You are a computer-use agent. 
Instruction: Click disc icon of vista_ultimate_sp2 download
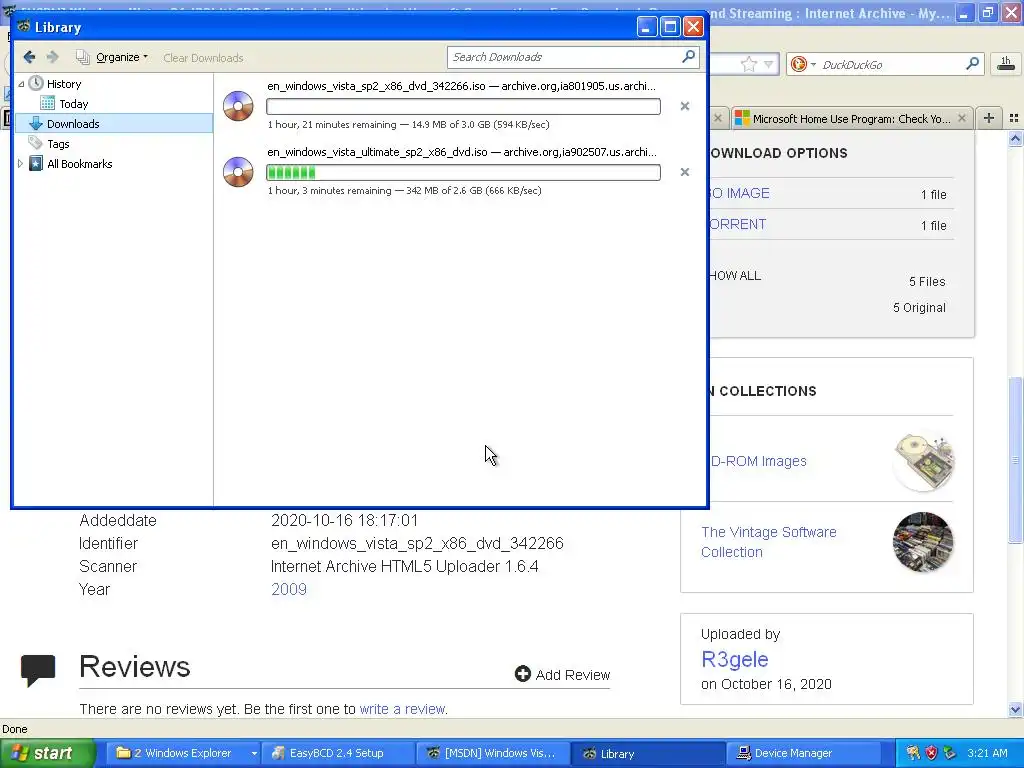pyautogui.click(x=238, y=172)
